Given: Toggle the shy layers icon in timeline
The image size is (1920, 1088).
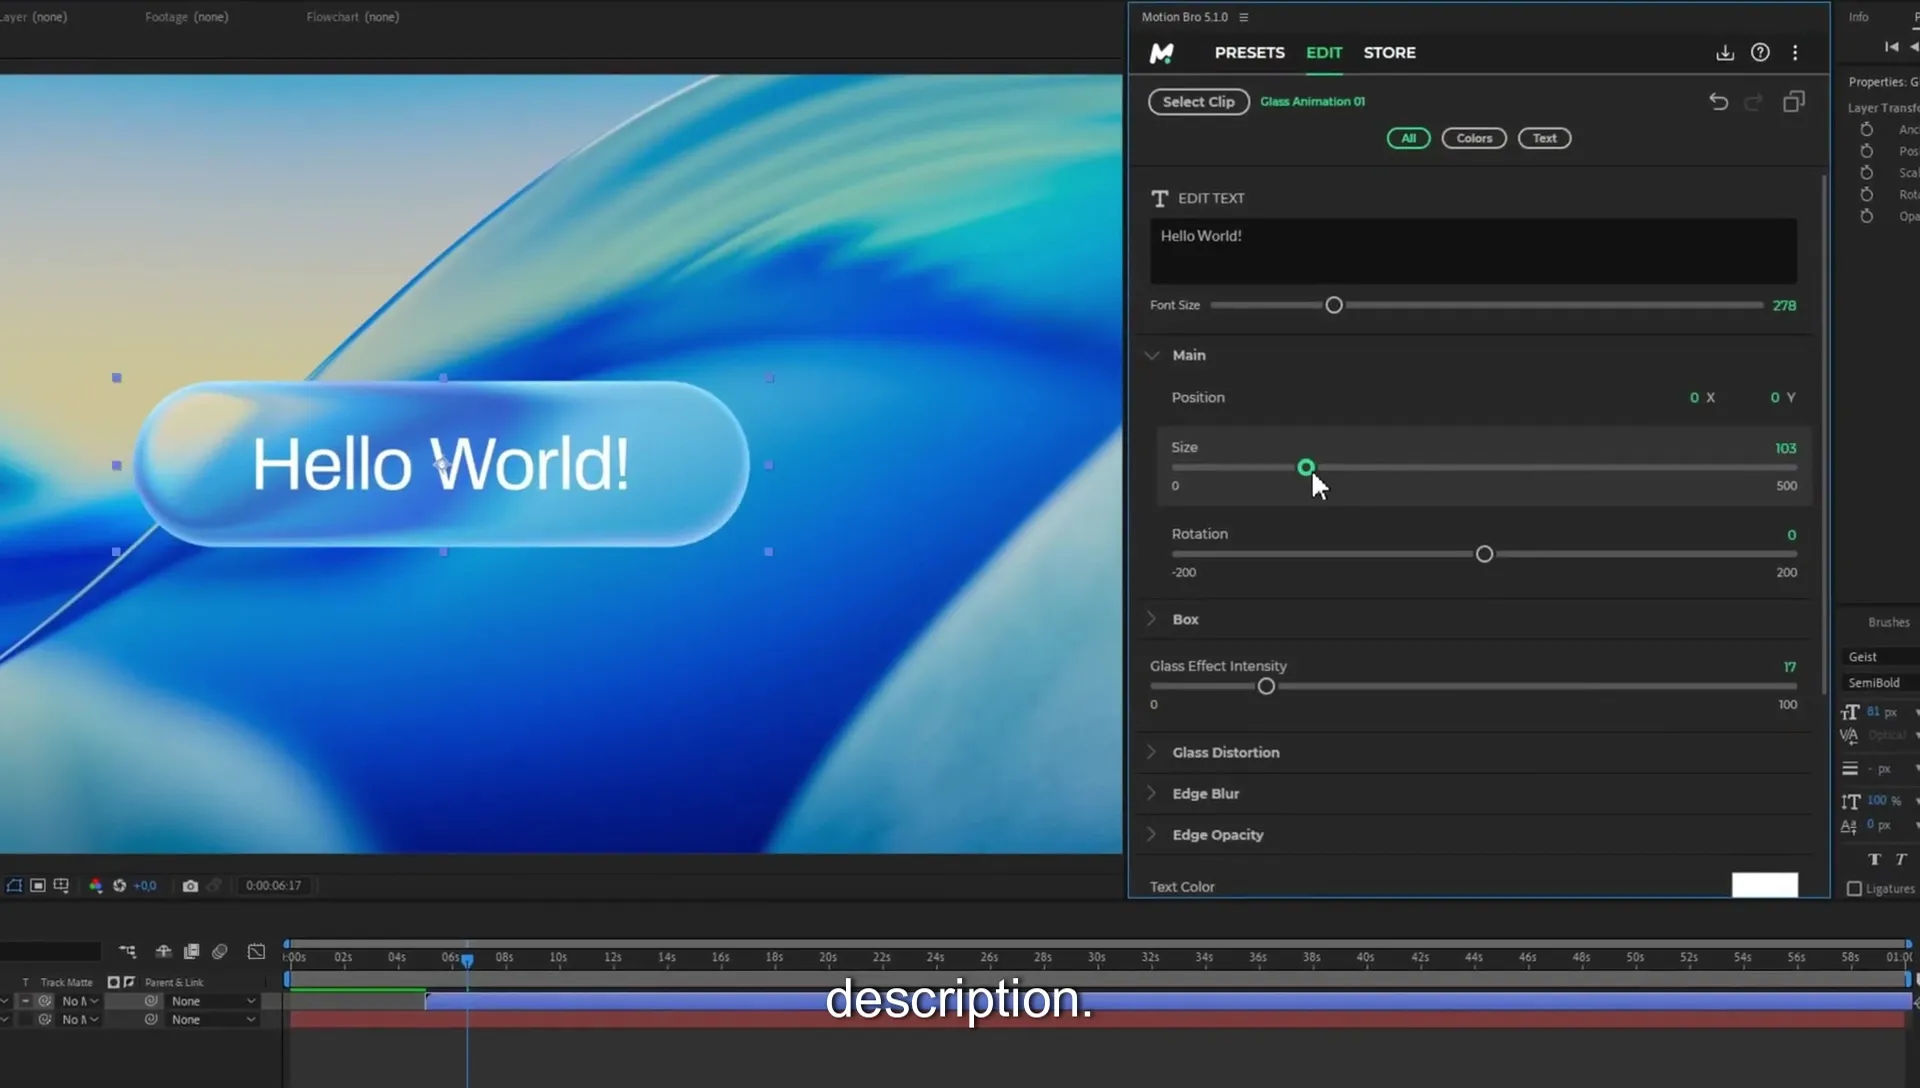Looking at the screenshot, I should (163, 952).
